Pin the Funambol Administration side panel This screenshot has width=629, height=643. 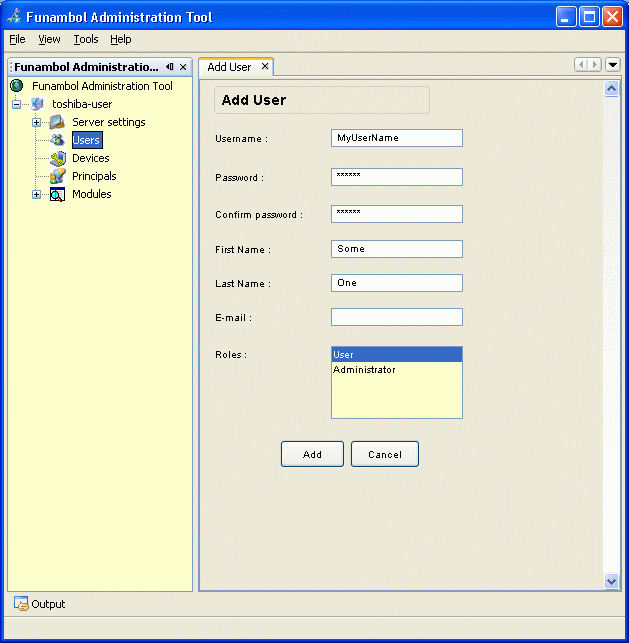pos(169,66)
